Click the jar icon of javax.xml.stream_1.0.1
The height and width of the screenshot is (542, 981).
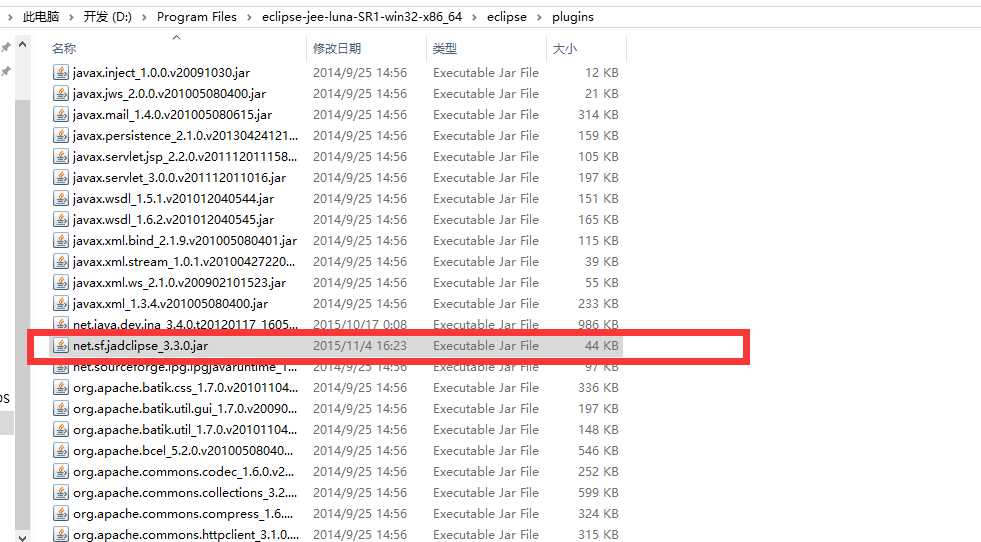pos(61,262)
